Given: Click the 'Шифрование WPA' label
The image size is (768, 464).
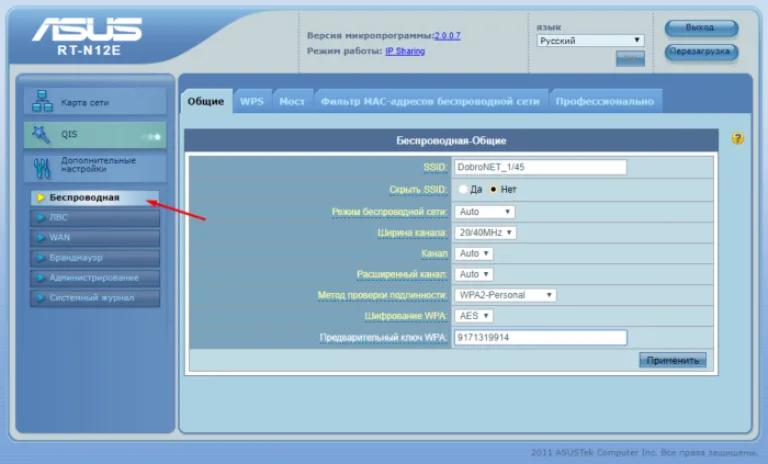Looking at the screenshot, I should point(406,316).
